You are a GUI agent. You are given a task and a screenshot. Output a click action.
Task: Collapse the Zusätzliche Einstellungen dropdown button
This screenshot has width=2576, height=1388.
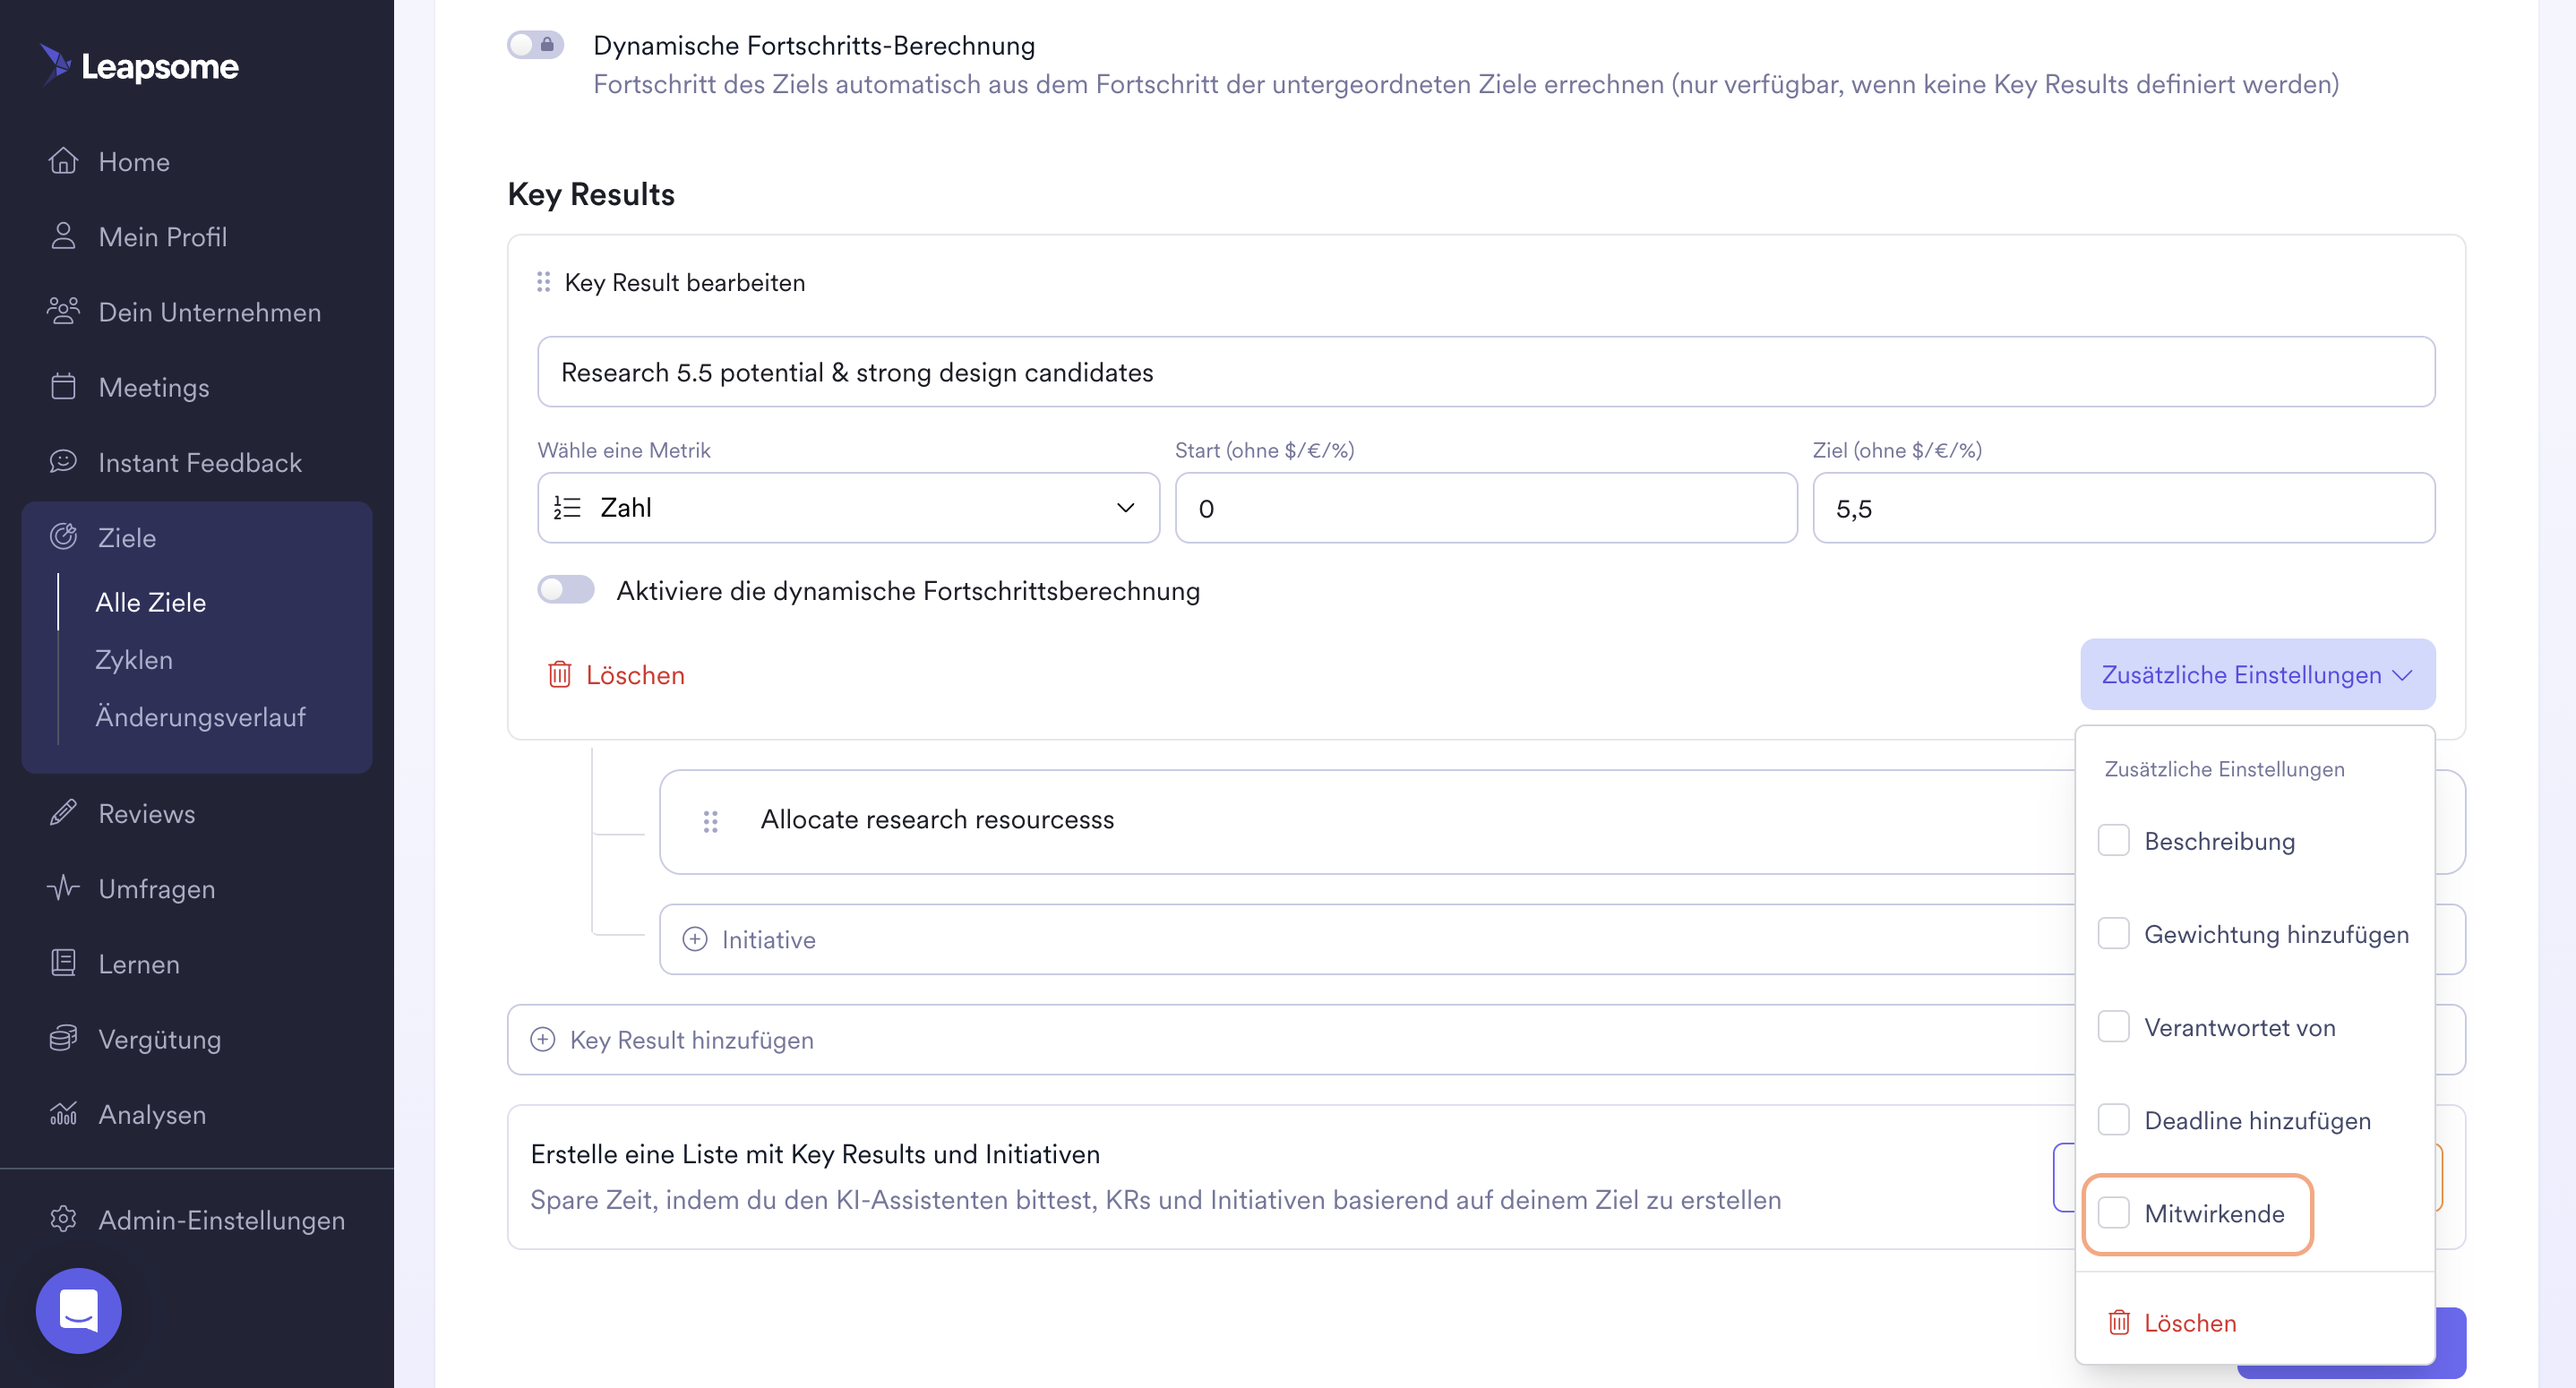tap(2257, 674)
